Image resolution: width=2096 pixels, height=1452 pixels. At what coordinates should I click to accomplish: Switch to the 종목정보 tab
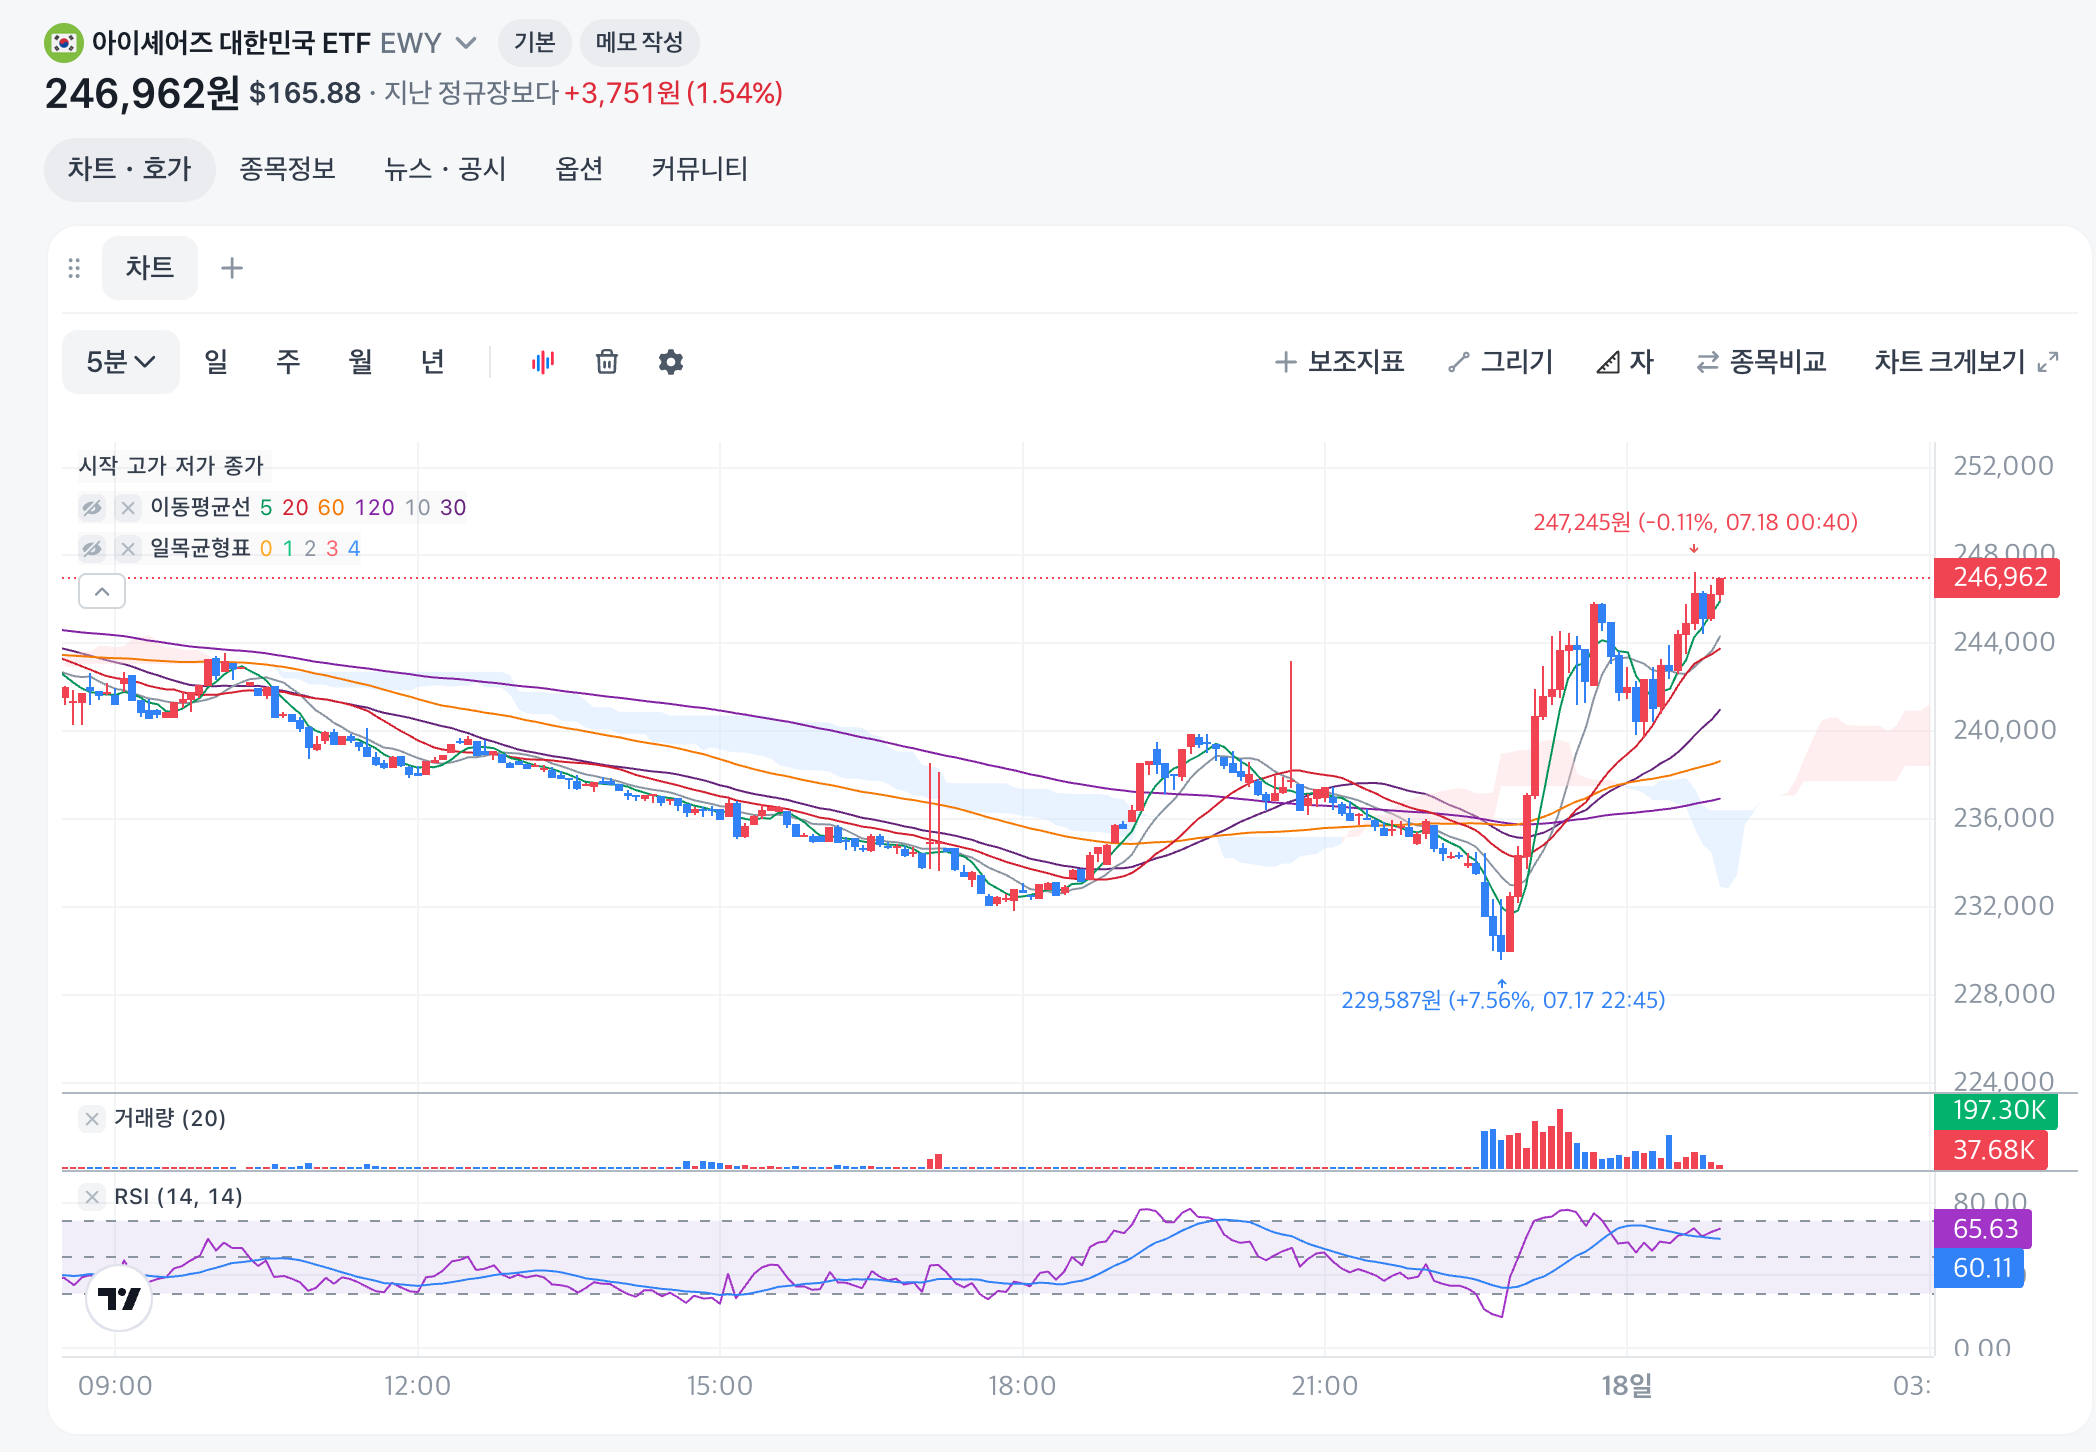[287, 169]
